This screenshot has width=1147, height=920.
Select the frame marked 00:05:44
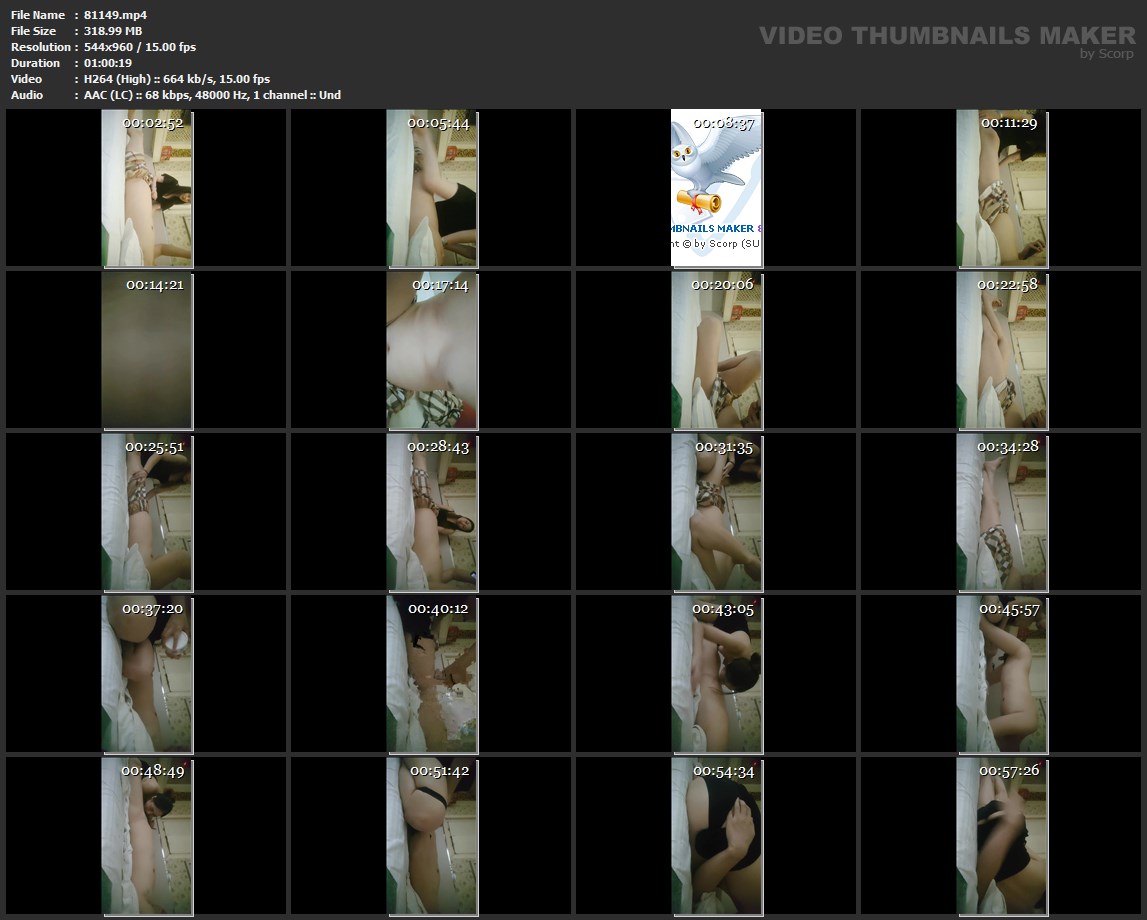point(432,188)
